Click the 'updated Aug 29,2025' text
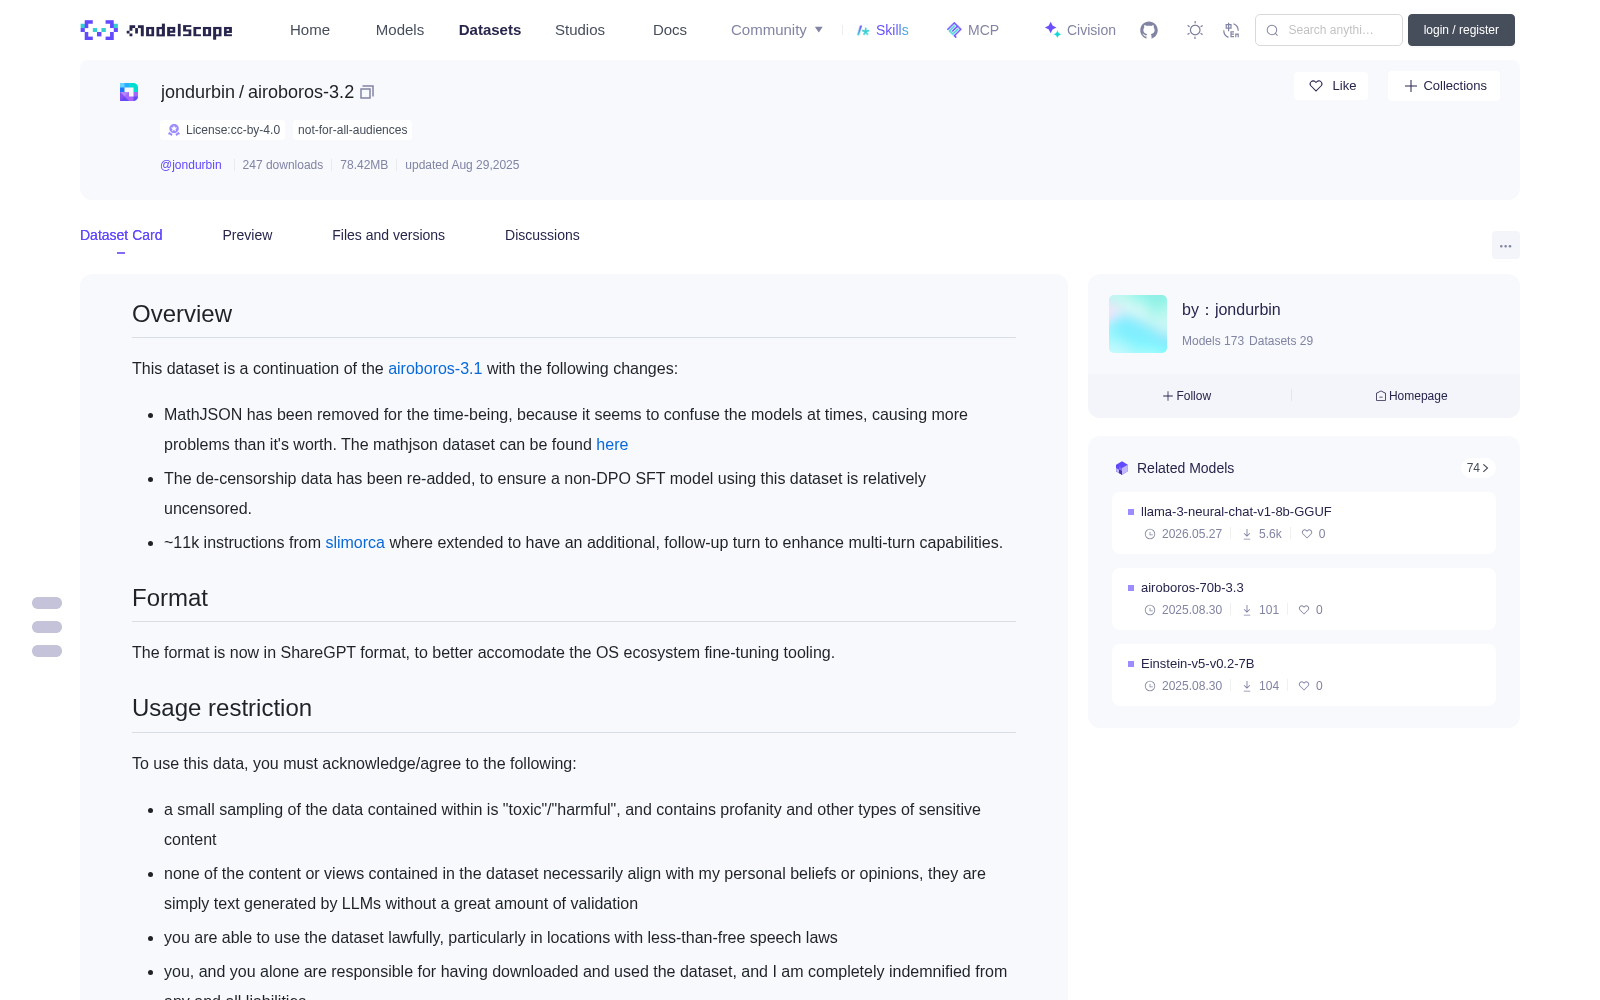Image resolution: width=1600 pixels, height=1000 pixels. coord(462,165)
